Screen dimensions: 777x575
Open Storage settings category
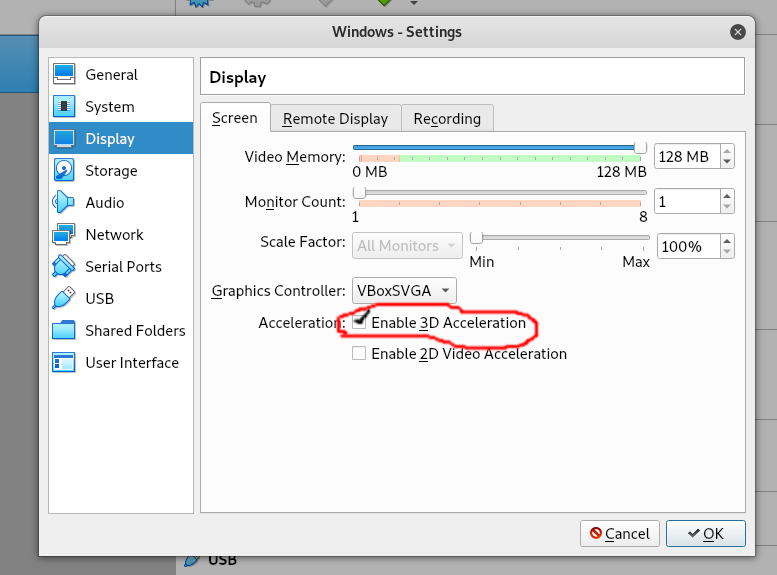pyautogui.click(x=121, y=171)
